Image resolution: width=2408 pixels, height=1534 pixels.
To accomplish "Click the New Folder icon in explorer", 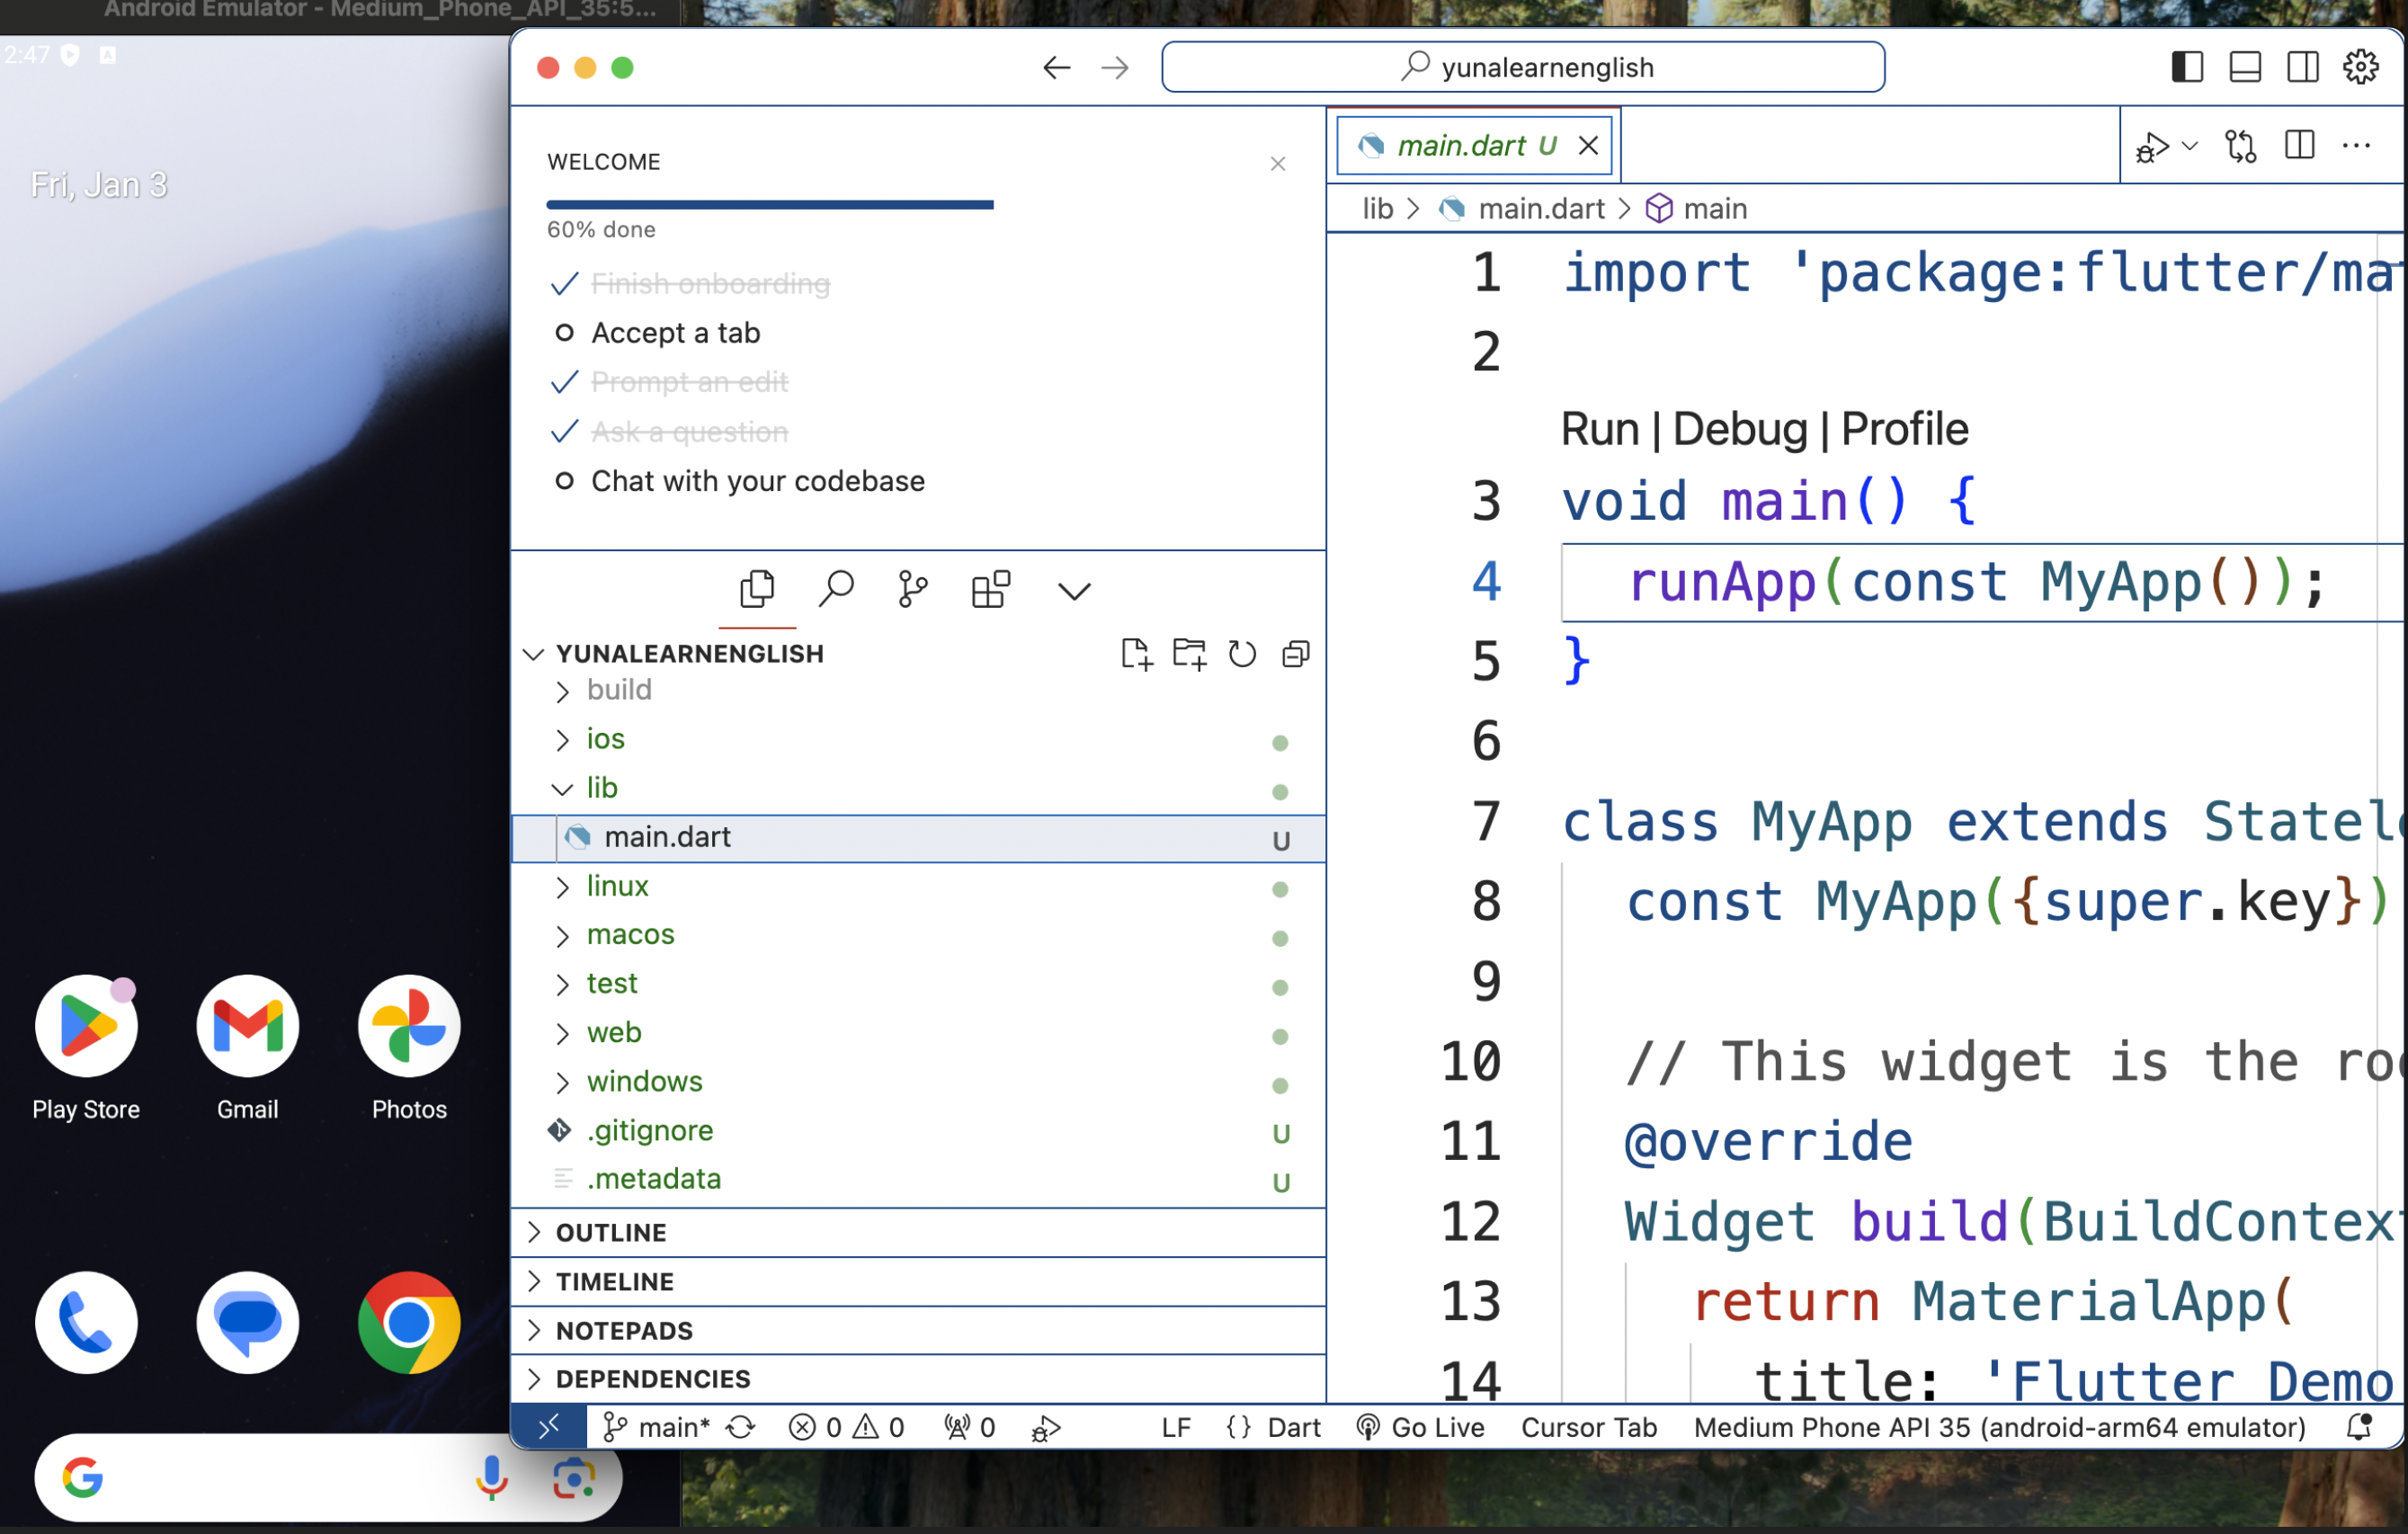I will [1189, 654].
